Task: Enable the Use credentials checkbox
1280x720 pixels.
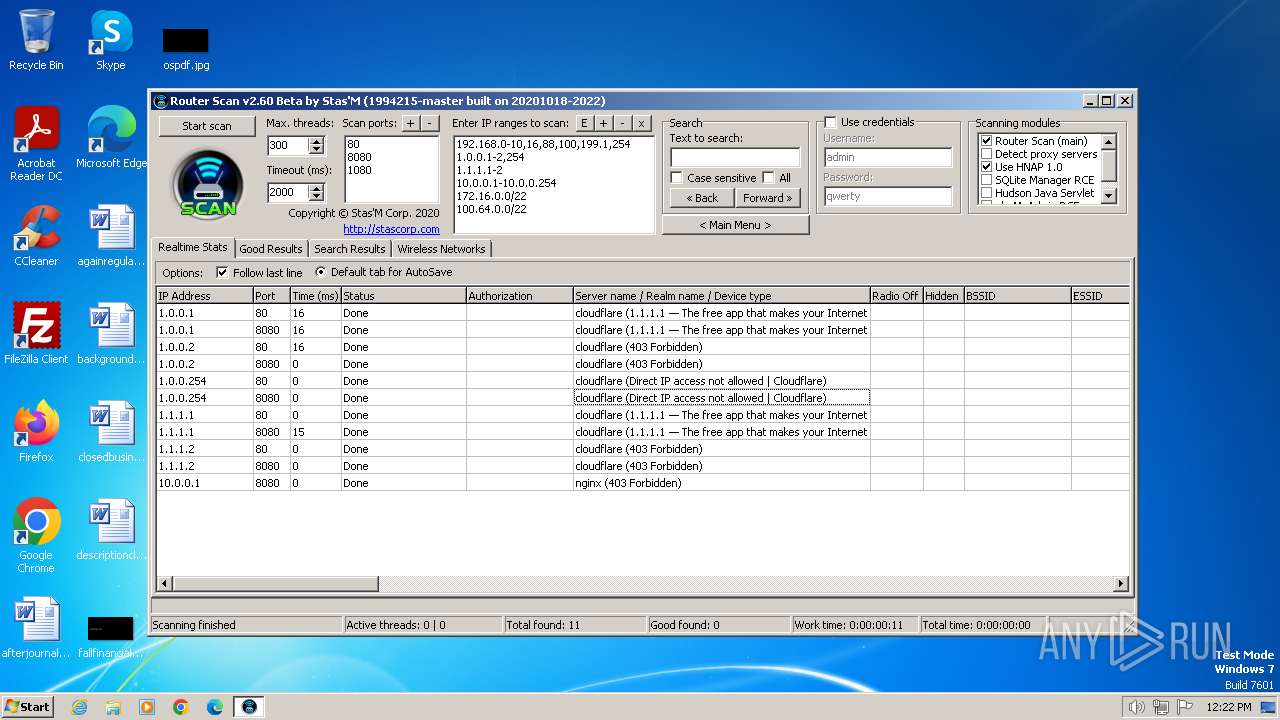Action: point(830,122)
